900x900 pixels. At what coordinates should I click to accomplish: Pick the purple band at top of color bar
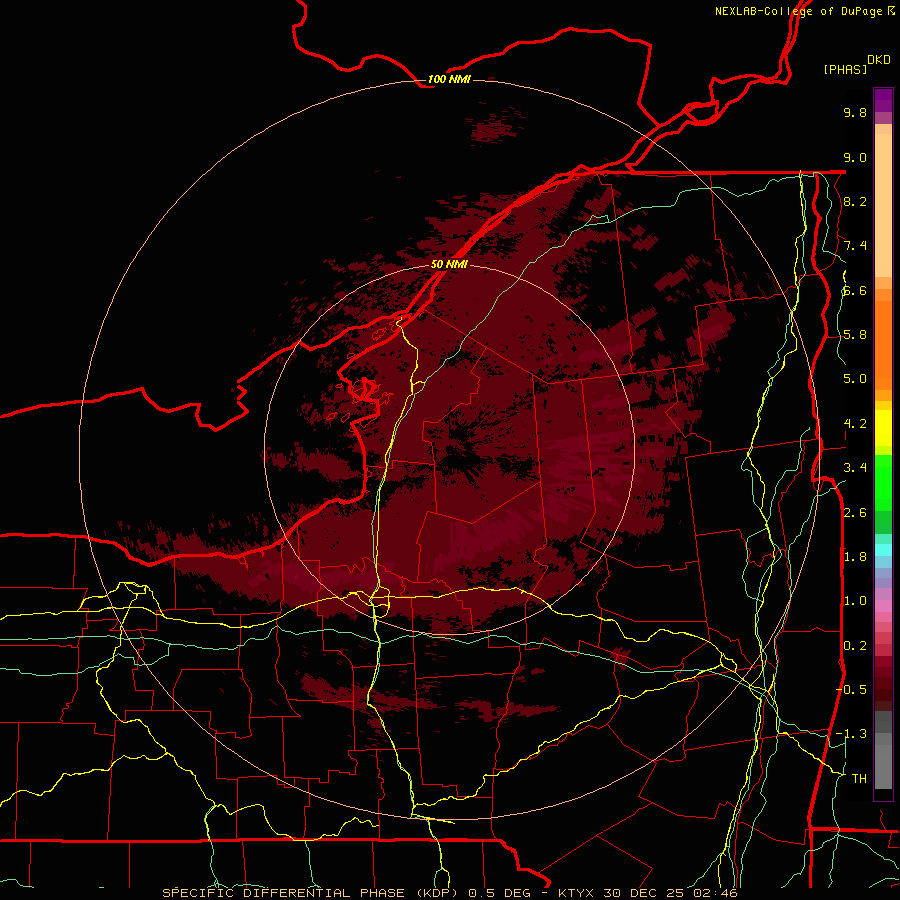pyautogui.click(x=883, y=100)
